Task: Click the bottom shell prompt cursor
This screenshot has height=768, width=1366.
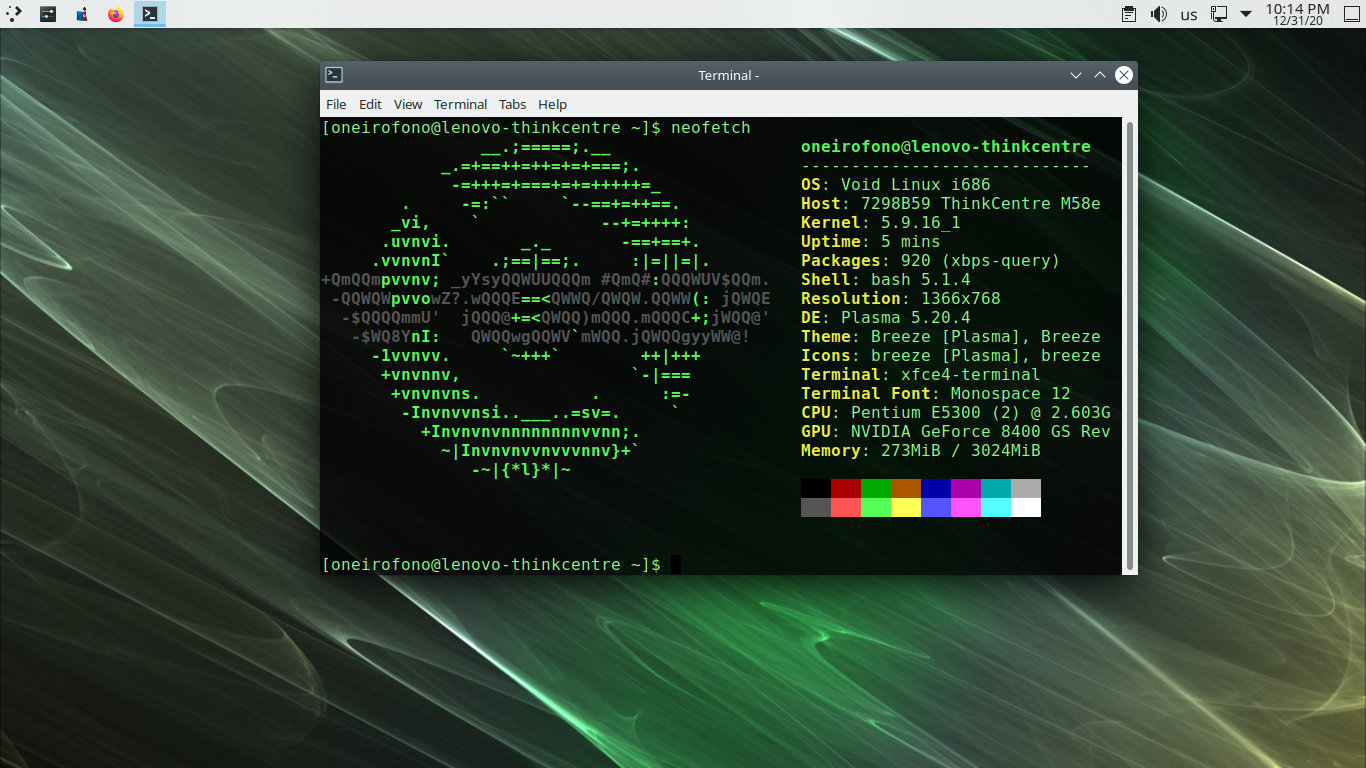Action: [676, 564]
